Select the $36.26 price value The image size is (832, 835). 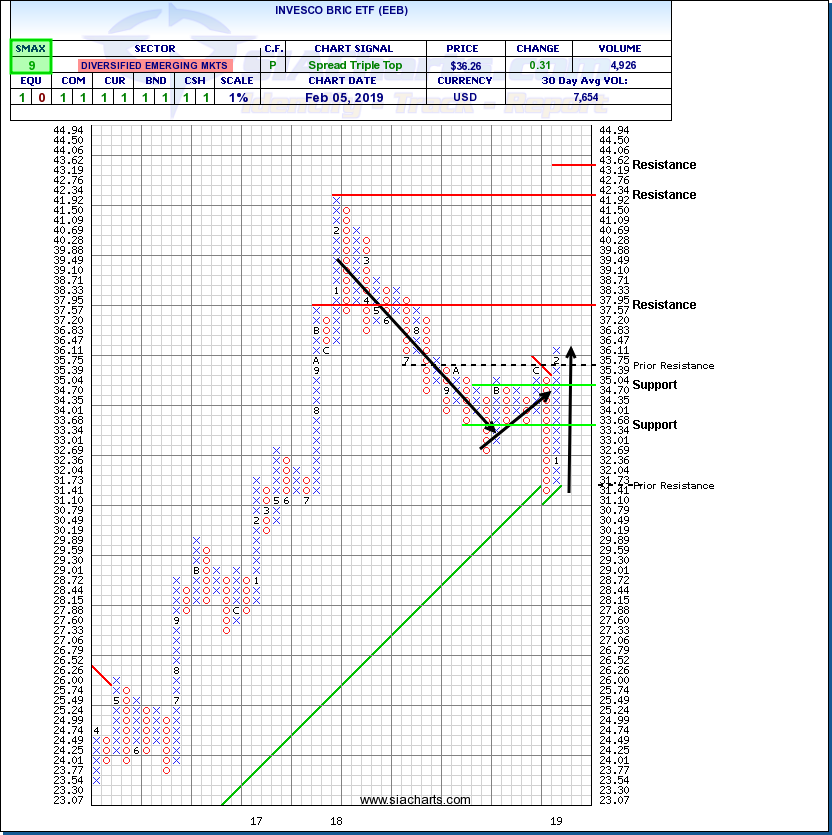coord(465,65)
